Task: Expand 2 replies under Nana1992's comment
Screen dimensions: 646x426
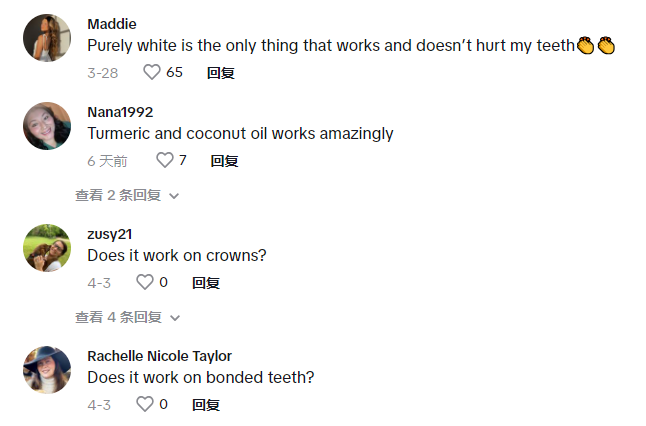Action: (118, 195)
